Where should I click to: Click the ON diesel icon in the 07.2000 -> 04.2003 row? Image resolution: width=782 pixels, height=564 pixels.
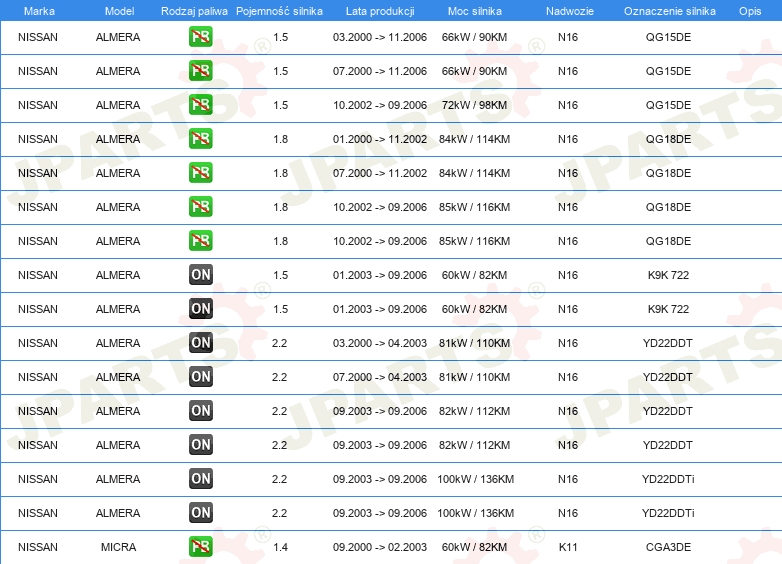200,376
